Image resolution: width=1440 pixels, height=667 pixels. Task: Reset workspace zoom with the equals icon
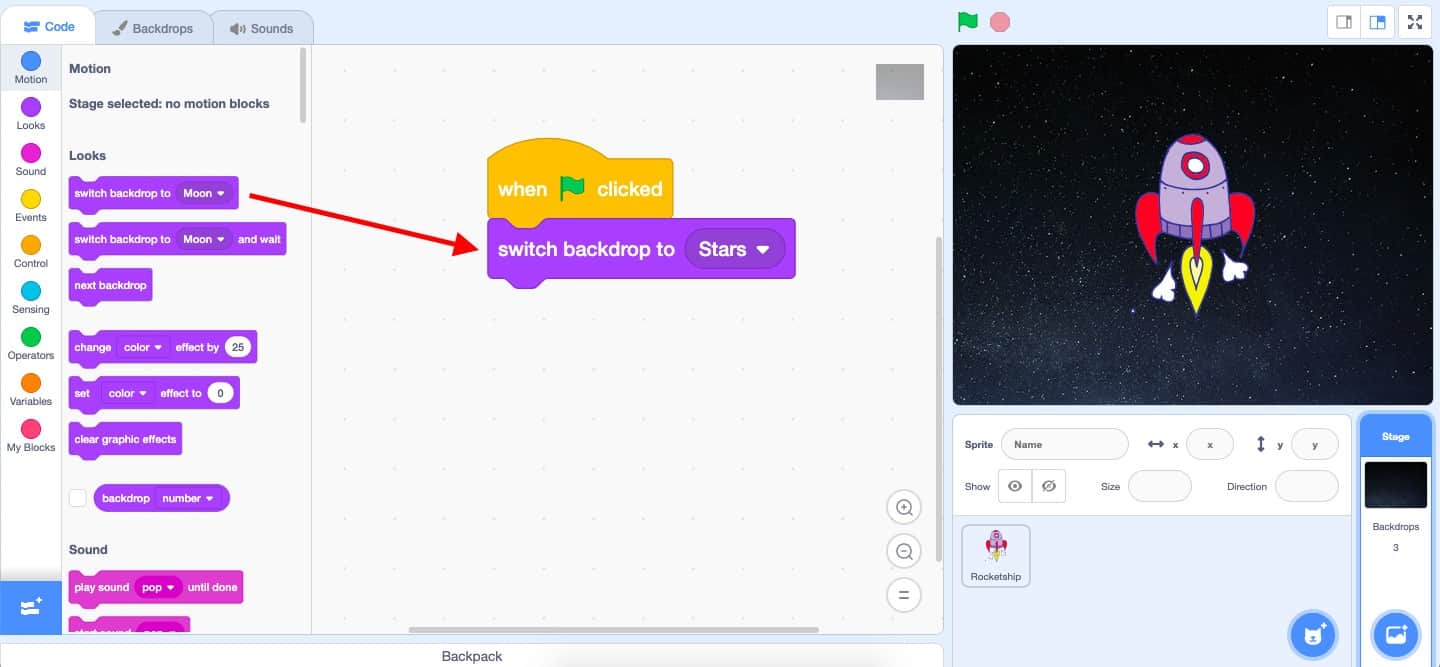point(904,595)
